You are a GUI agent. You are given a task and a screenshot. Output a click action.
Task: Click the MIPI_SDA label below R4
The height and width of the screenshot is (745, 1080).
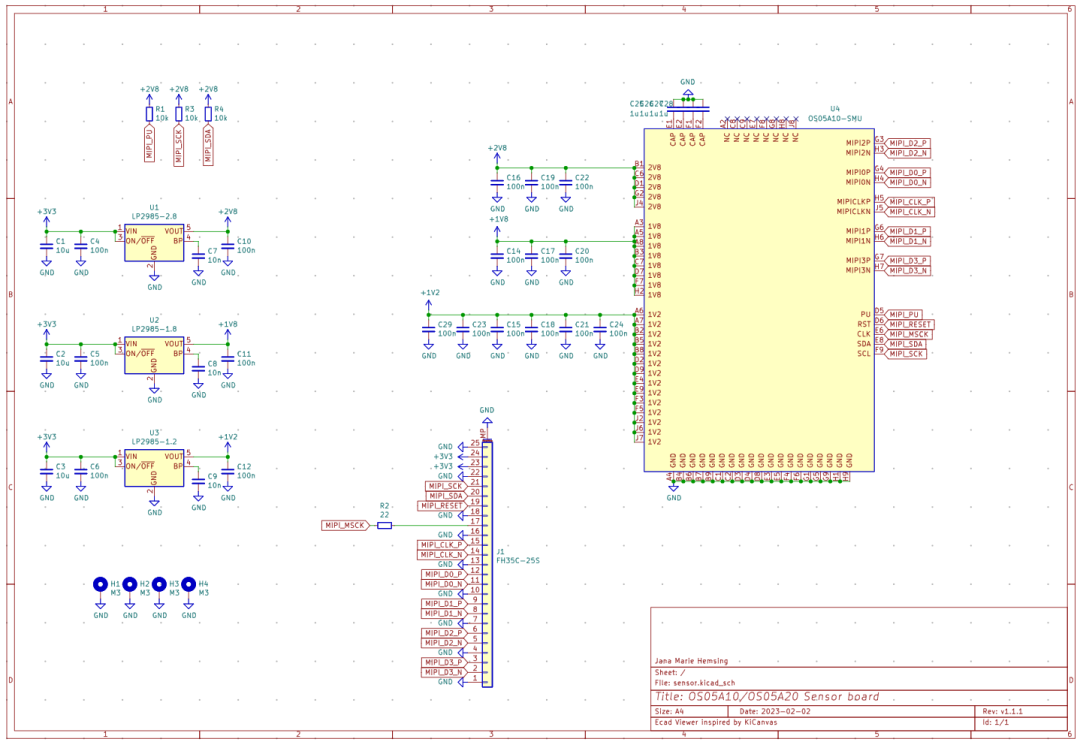click(x=208, y=146)
